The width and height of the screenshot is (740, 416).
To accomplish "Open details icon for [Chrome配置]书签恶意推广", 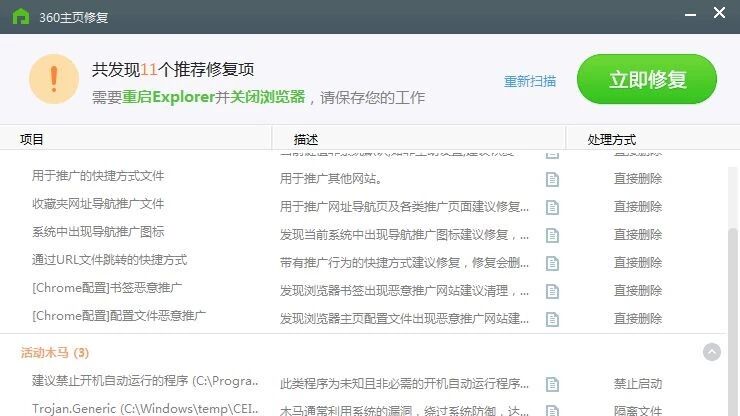I will tap(552, 291).
